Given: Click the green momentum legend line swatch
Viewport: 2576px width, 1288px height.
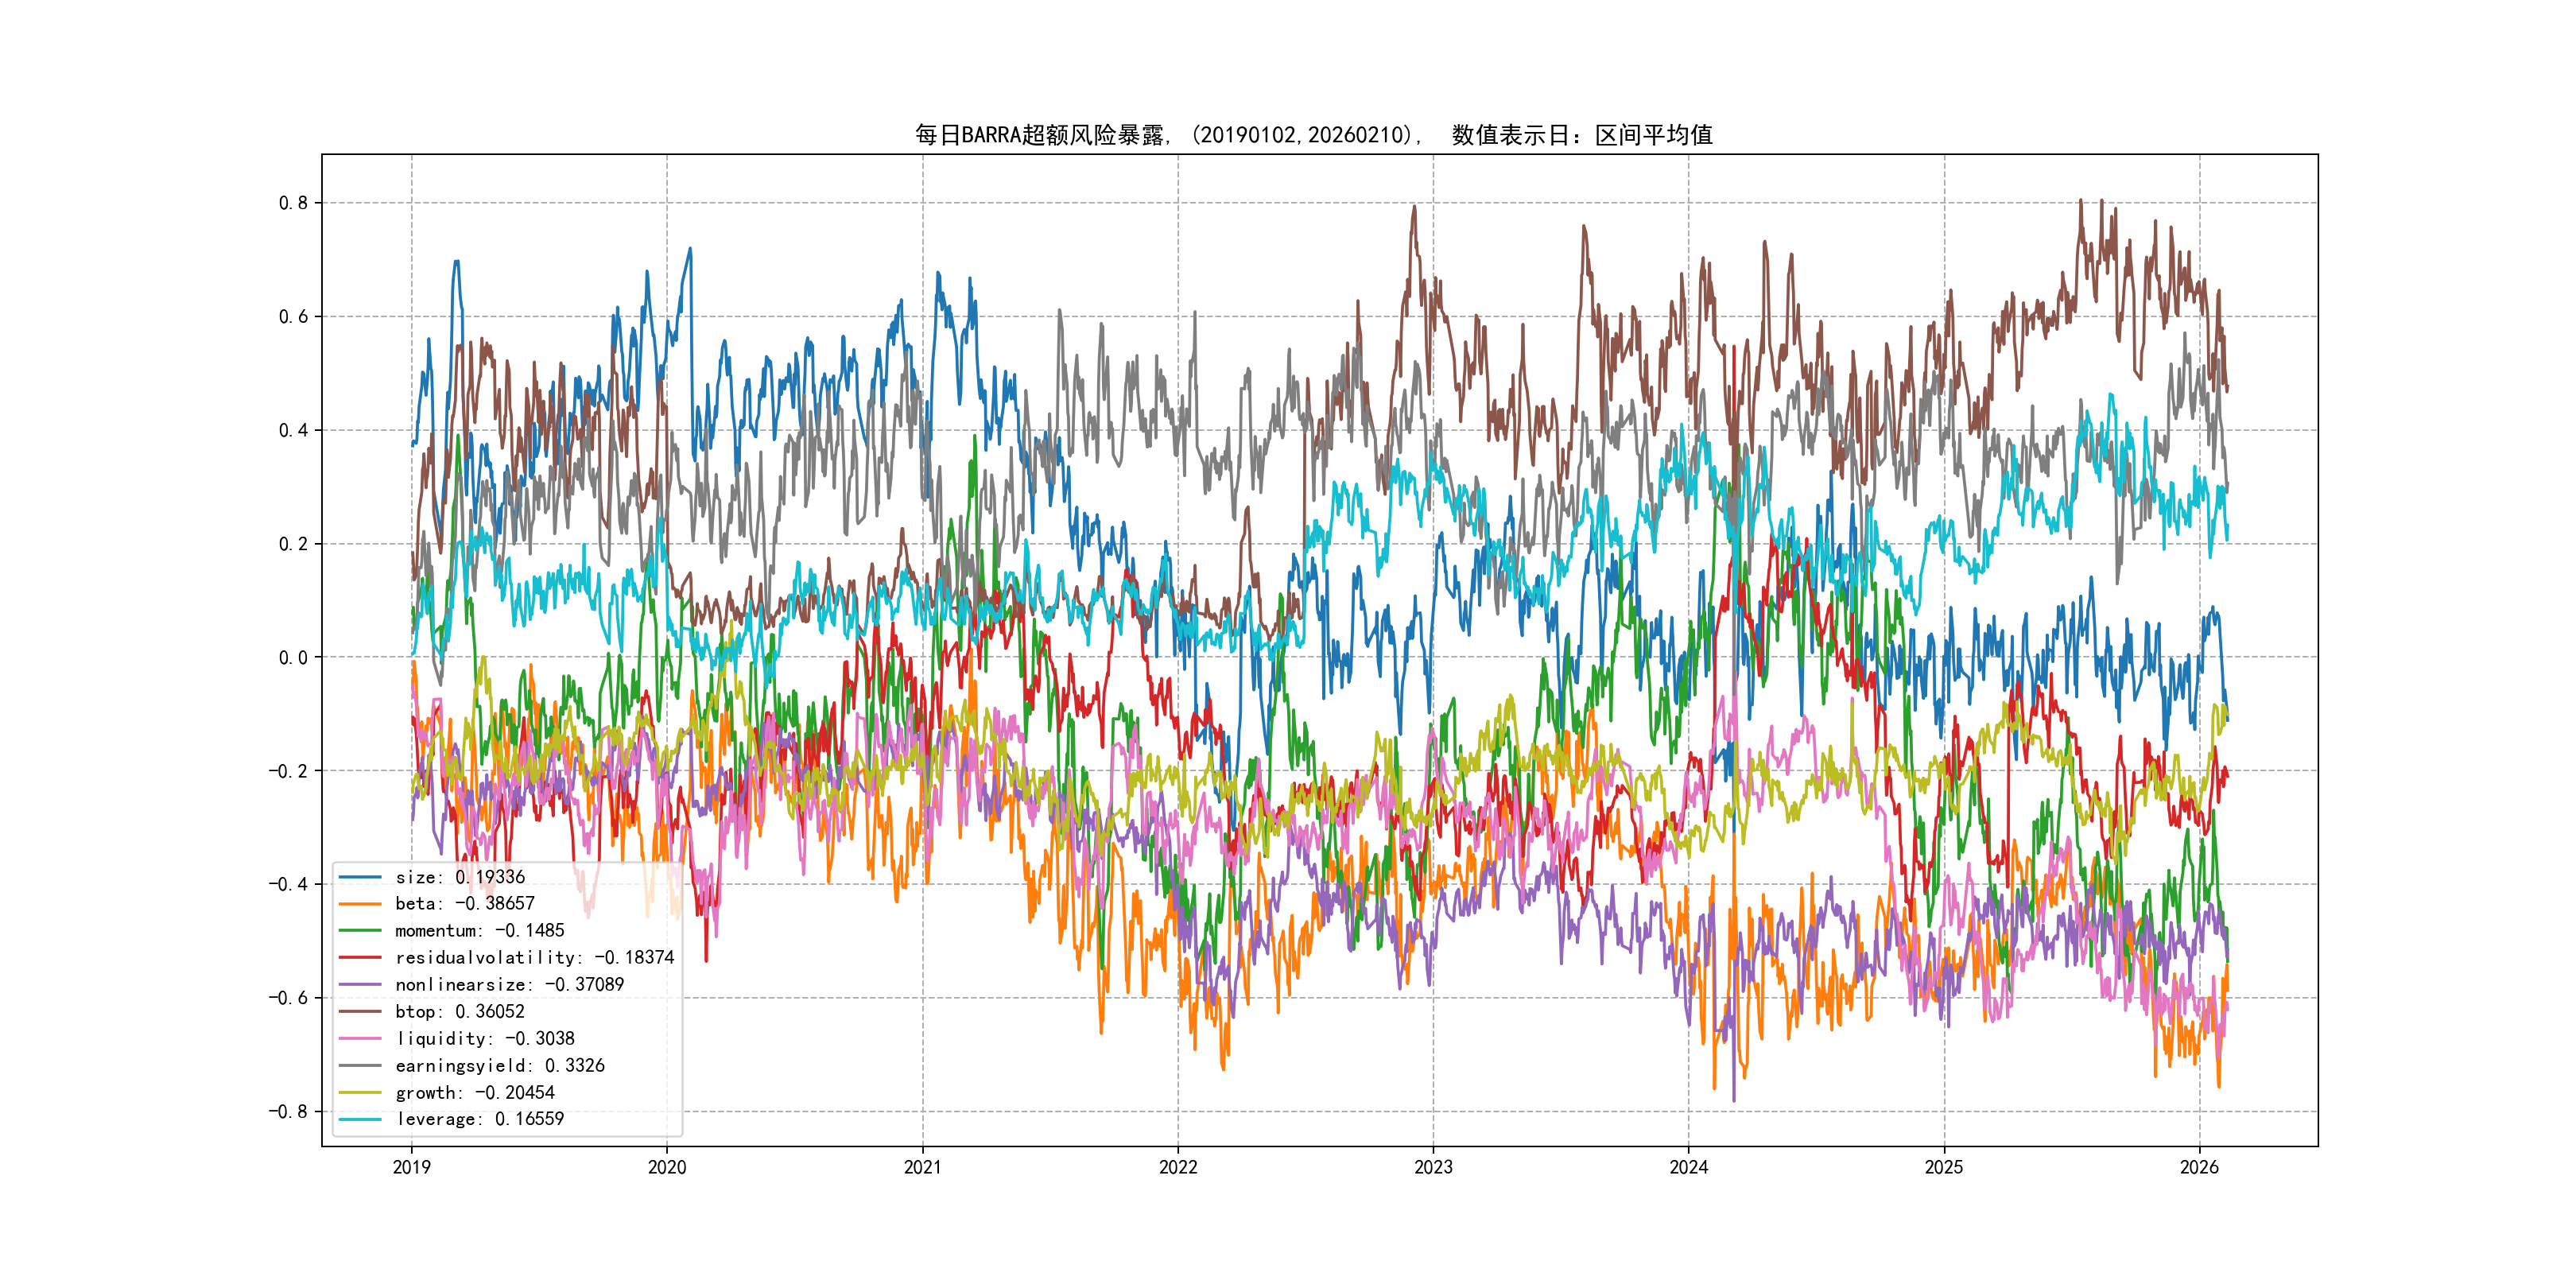Looking at the screenshot, I should tap(360, 931).
